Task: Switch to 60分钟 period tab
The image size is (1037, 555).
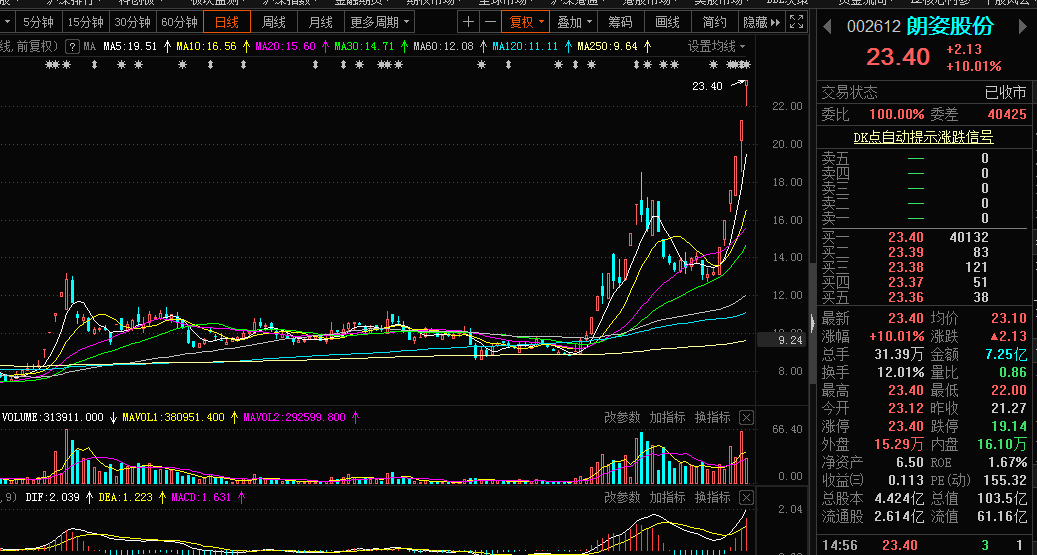Action: click(x=179, y=22)
